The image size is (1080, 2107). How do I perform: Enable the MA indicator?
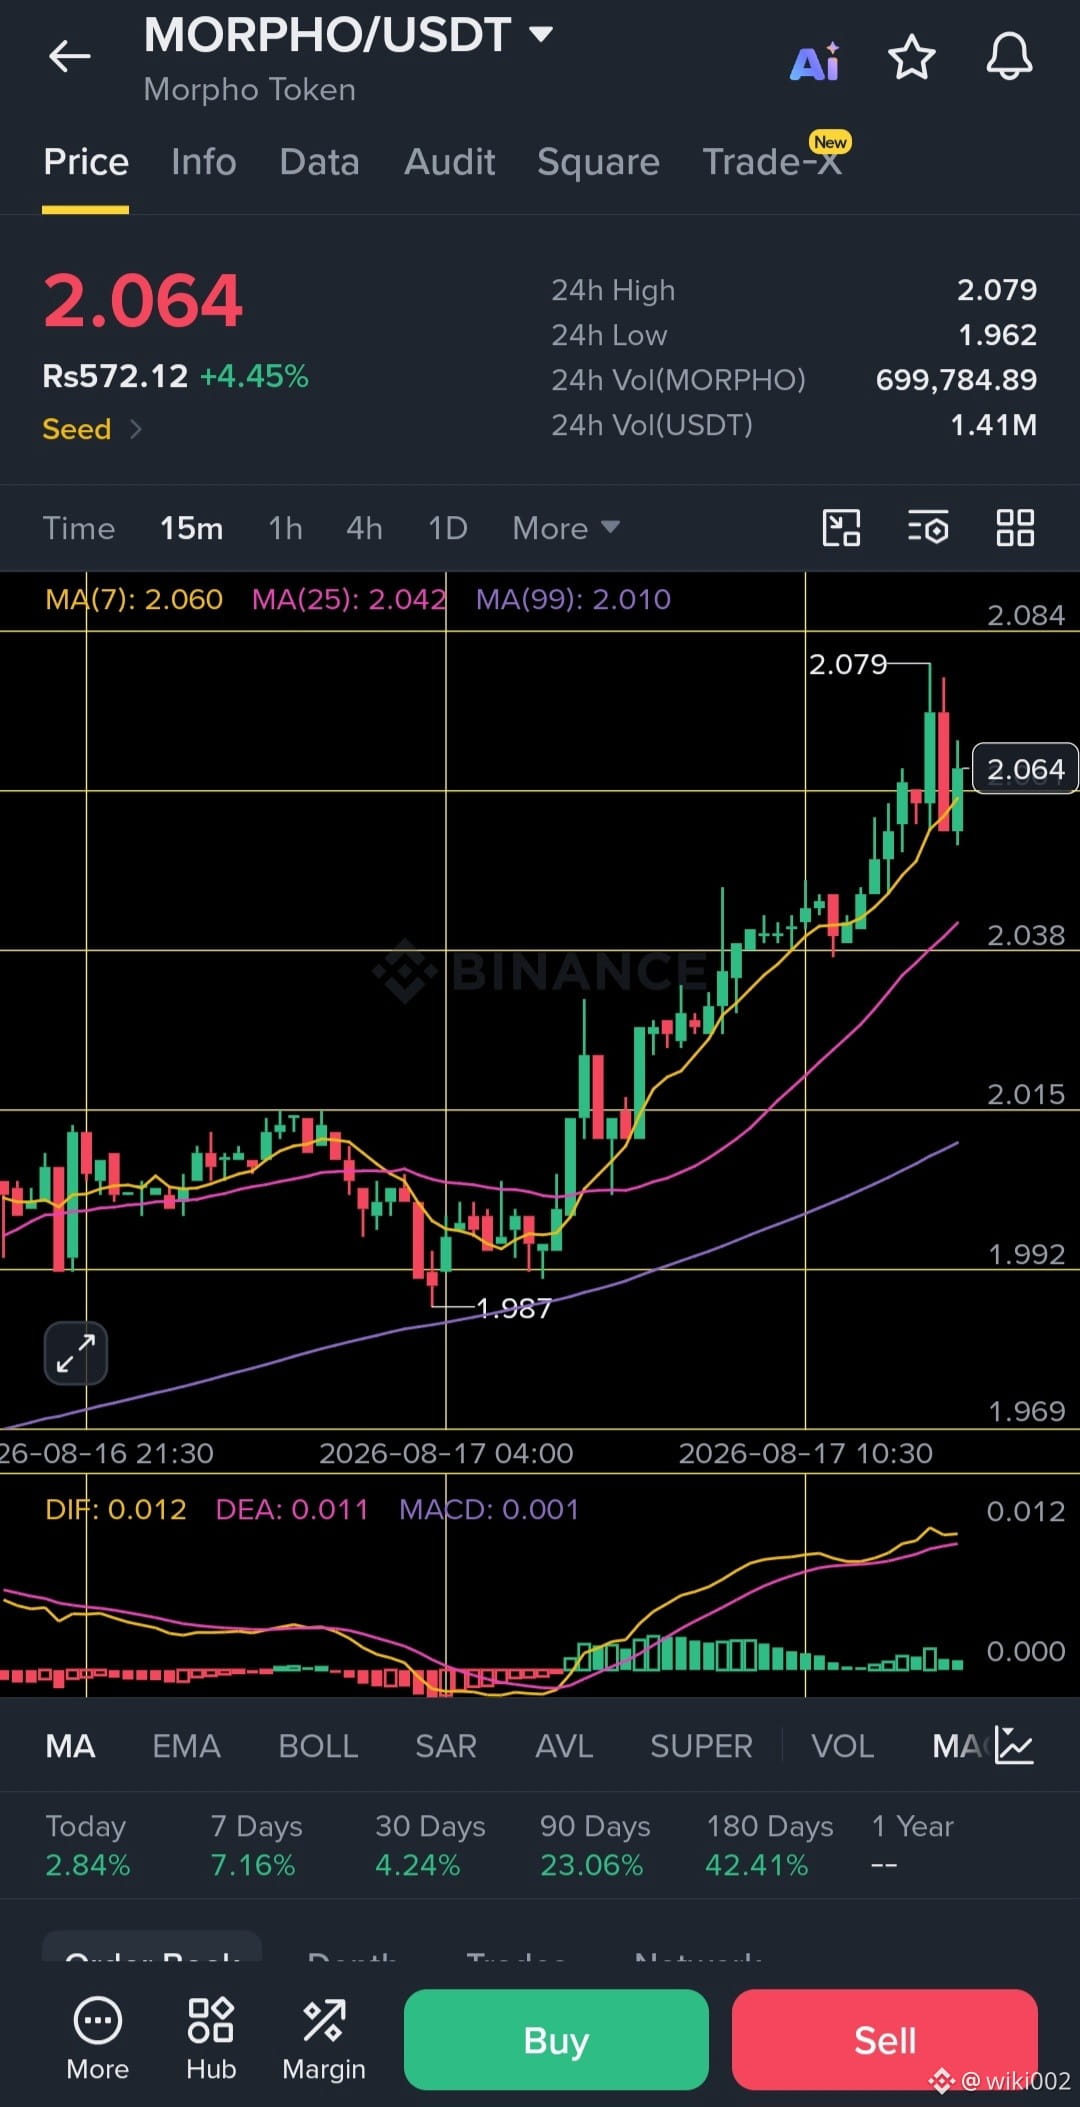point(71,1746)
